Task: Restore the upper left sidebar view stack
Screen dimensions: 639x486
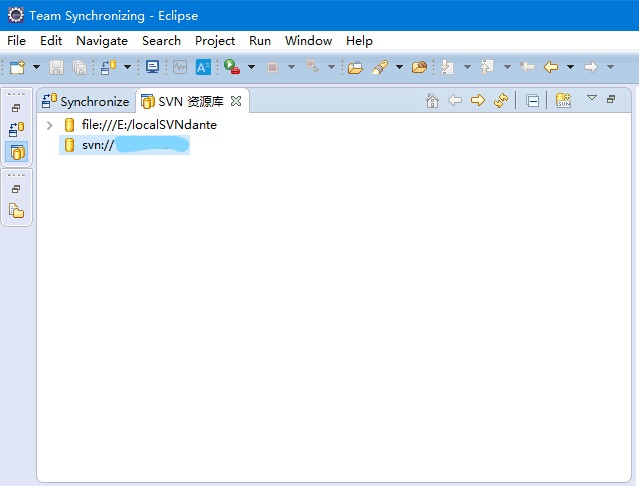Action: pos(16,108)
